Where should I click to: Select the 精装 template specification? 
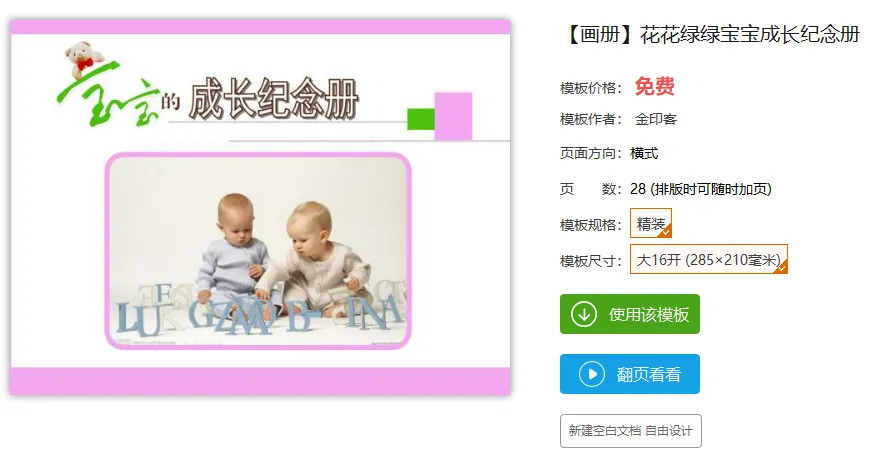tap(651, 223)
